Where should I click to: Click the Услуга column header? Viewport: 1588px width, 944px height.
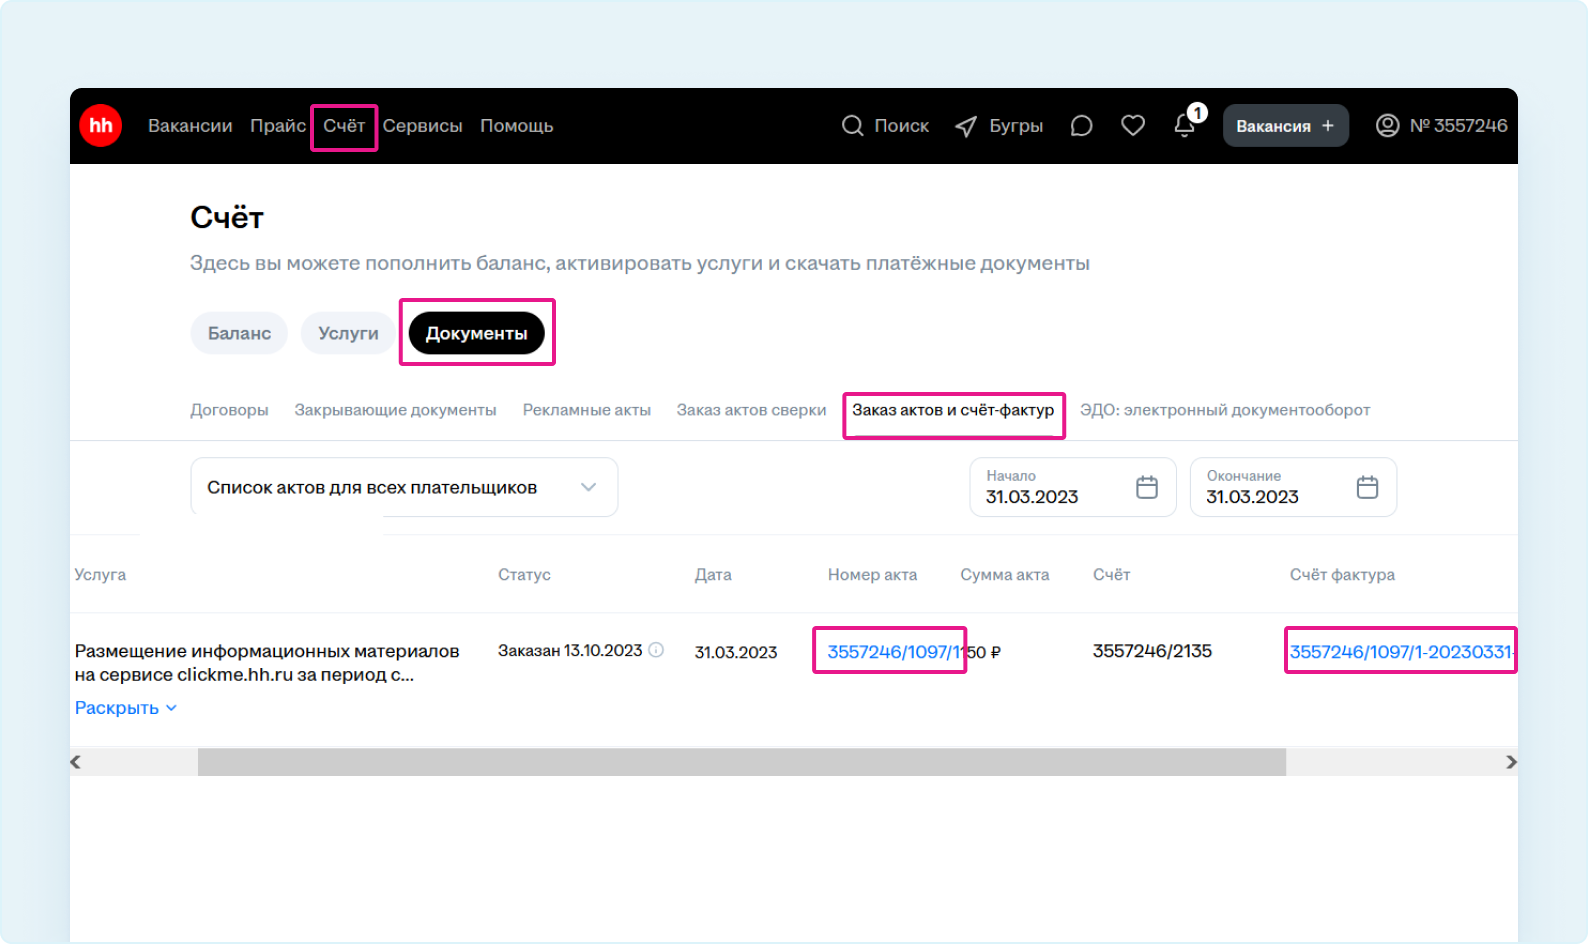pos(100,575)
